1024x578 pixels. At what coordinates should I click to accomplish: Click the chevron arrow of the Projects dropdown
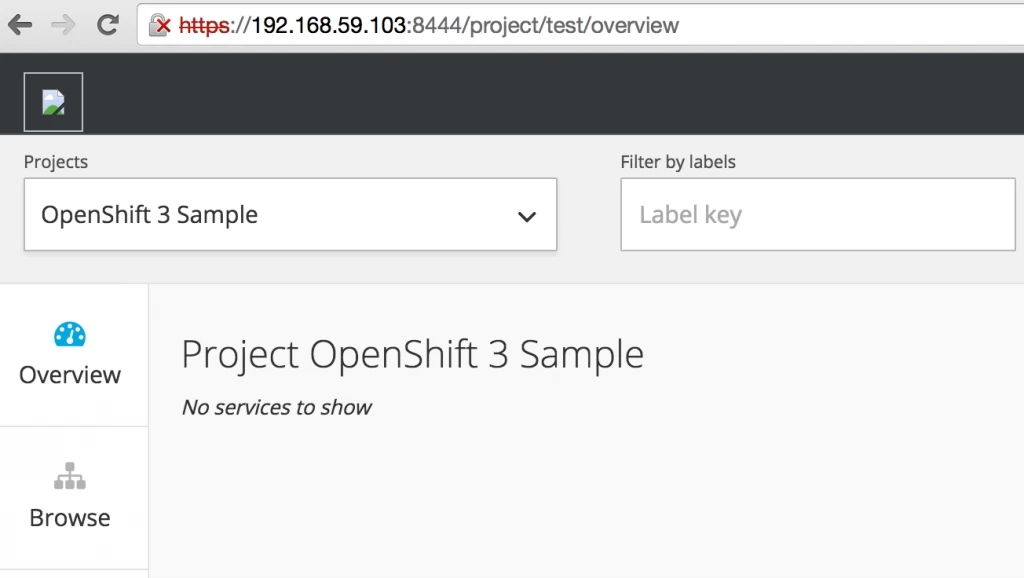[526, 216]
